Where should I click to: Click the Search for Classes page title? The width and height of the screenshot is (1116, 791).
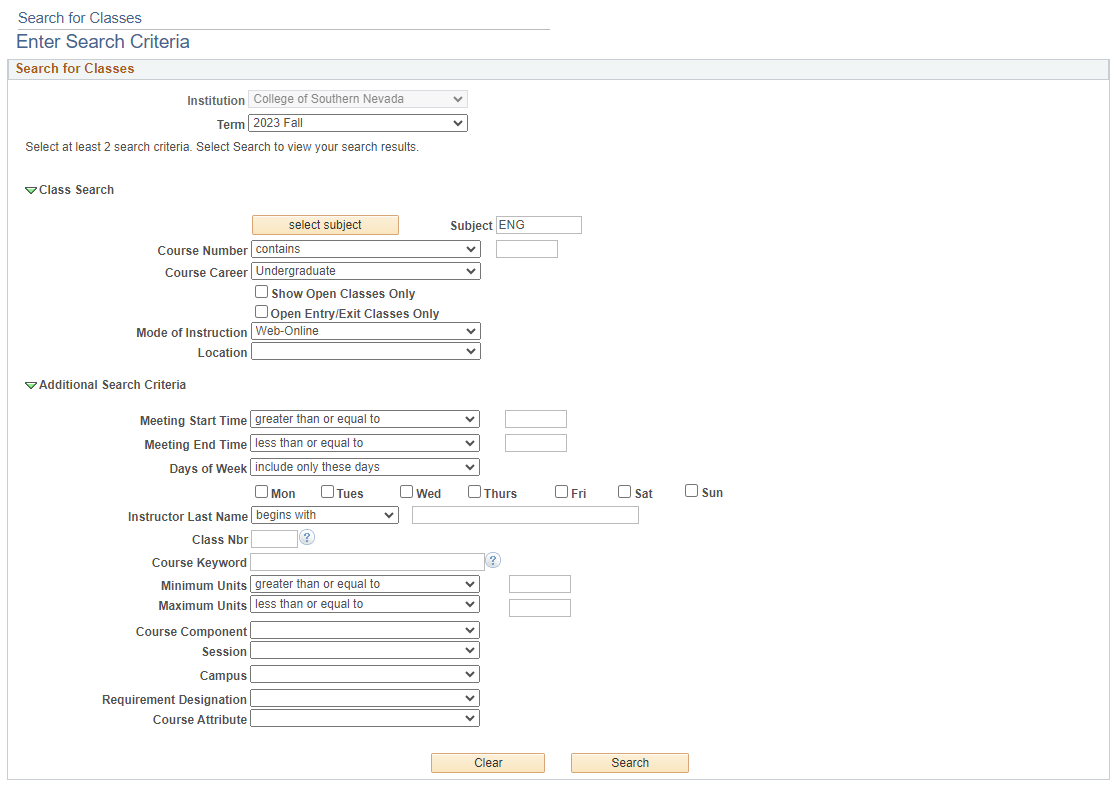click(80, 18)
